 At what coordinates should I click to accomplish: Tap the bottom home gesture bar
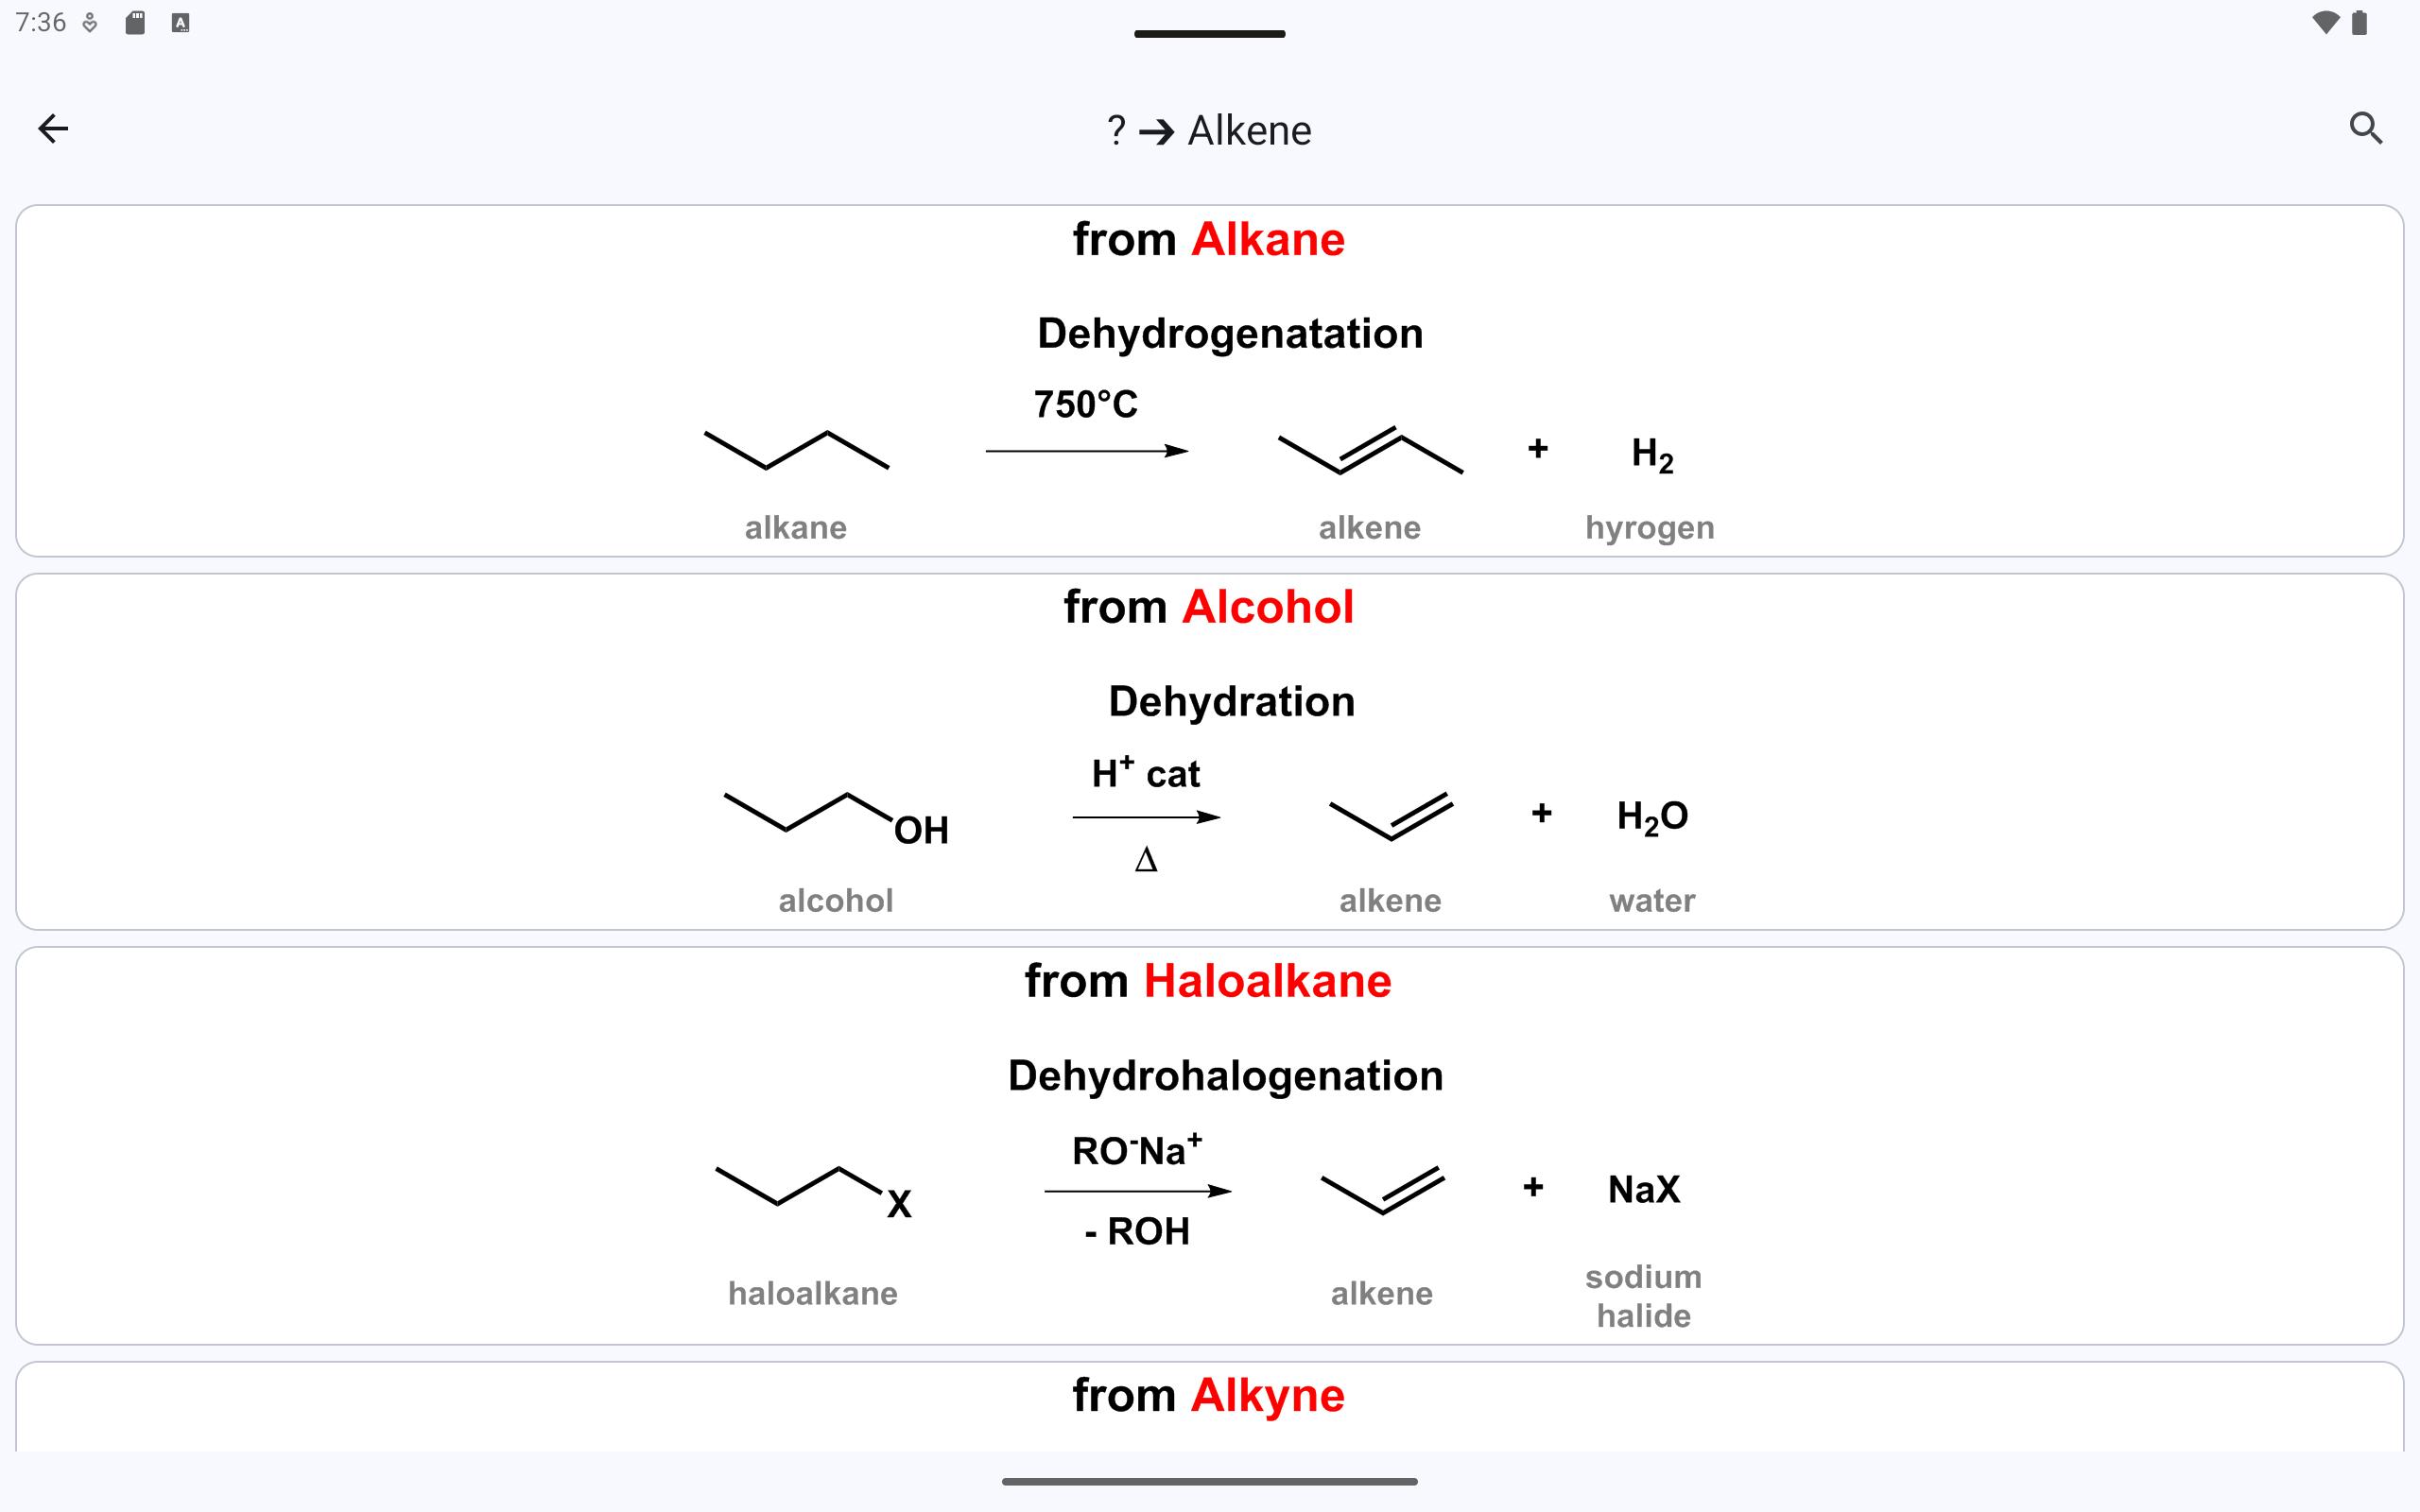(x=1209, y=1481)
